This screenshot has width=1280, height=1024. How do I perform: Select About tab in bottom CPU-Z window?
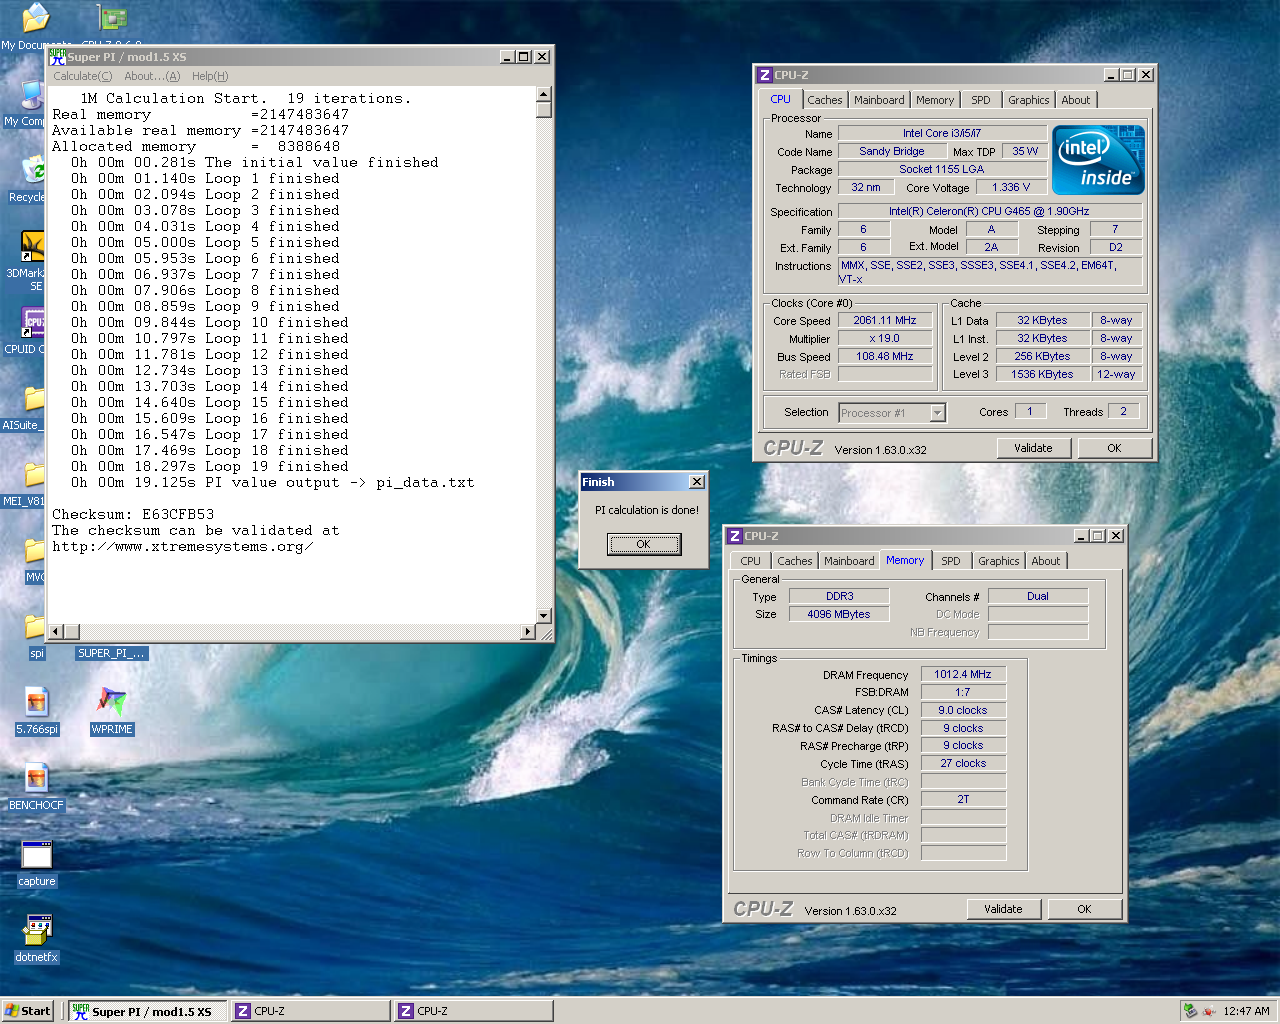point(1046,561)
